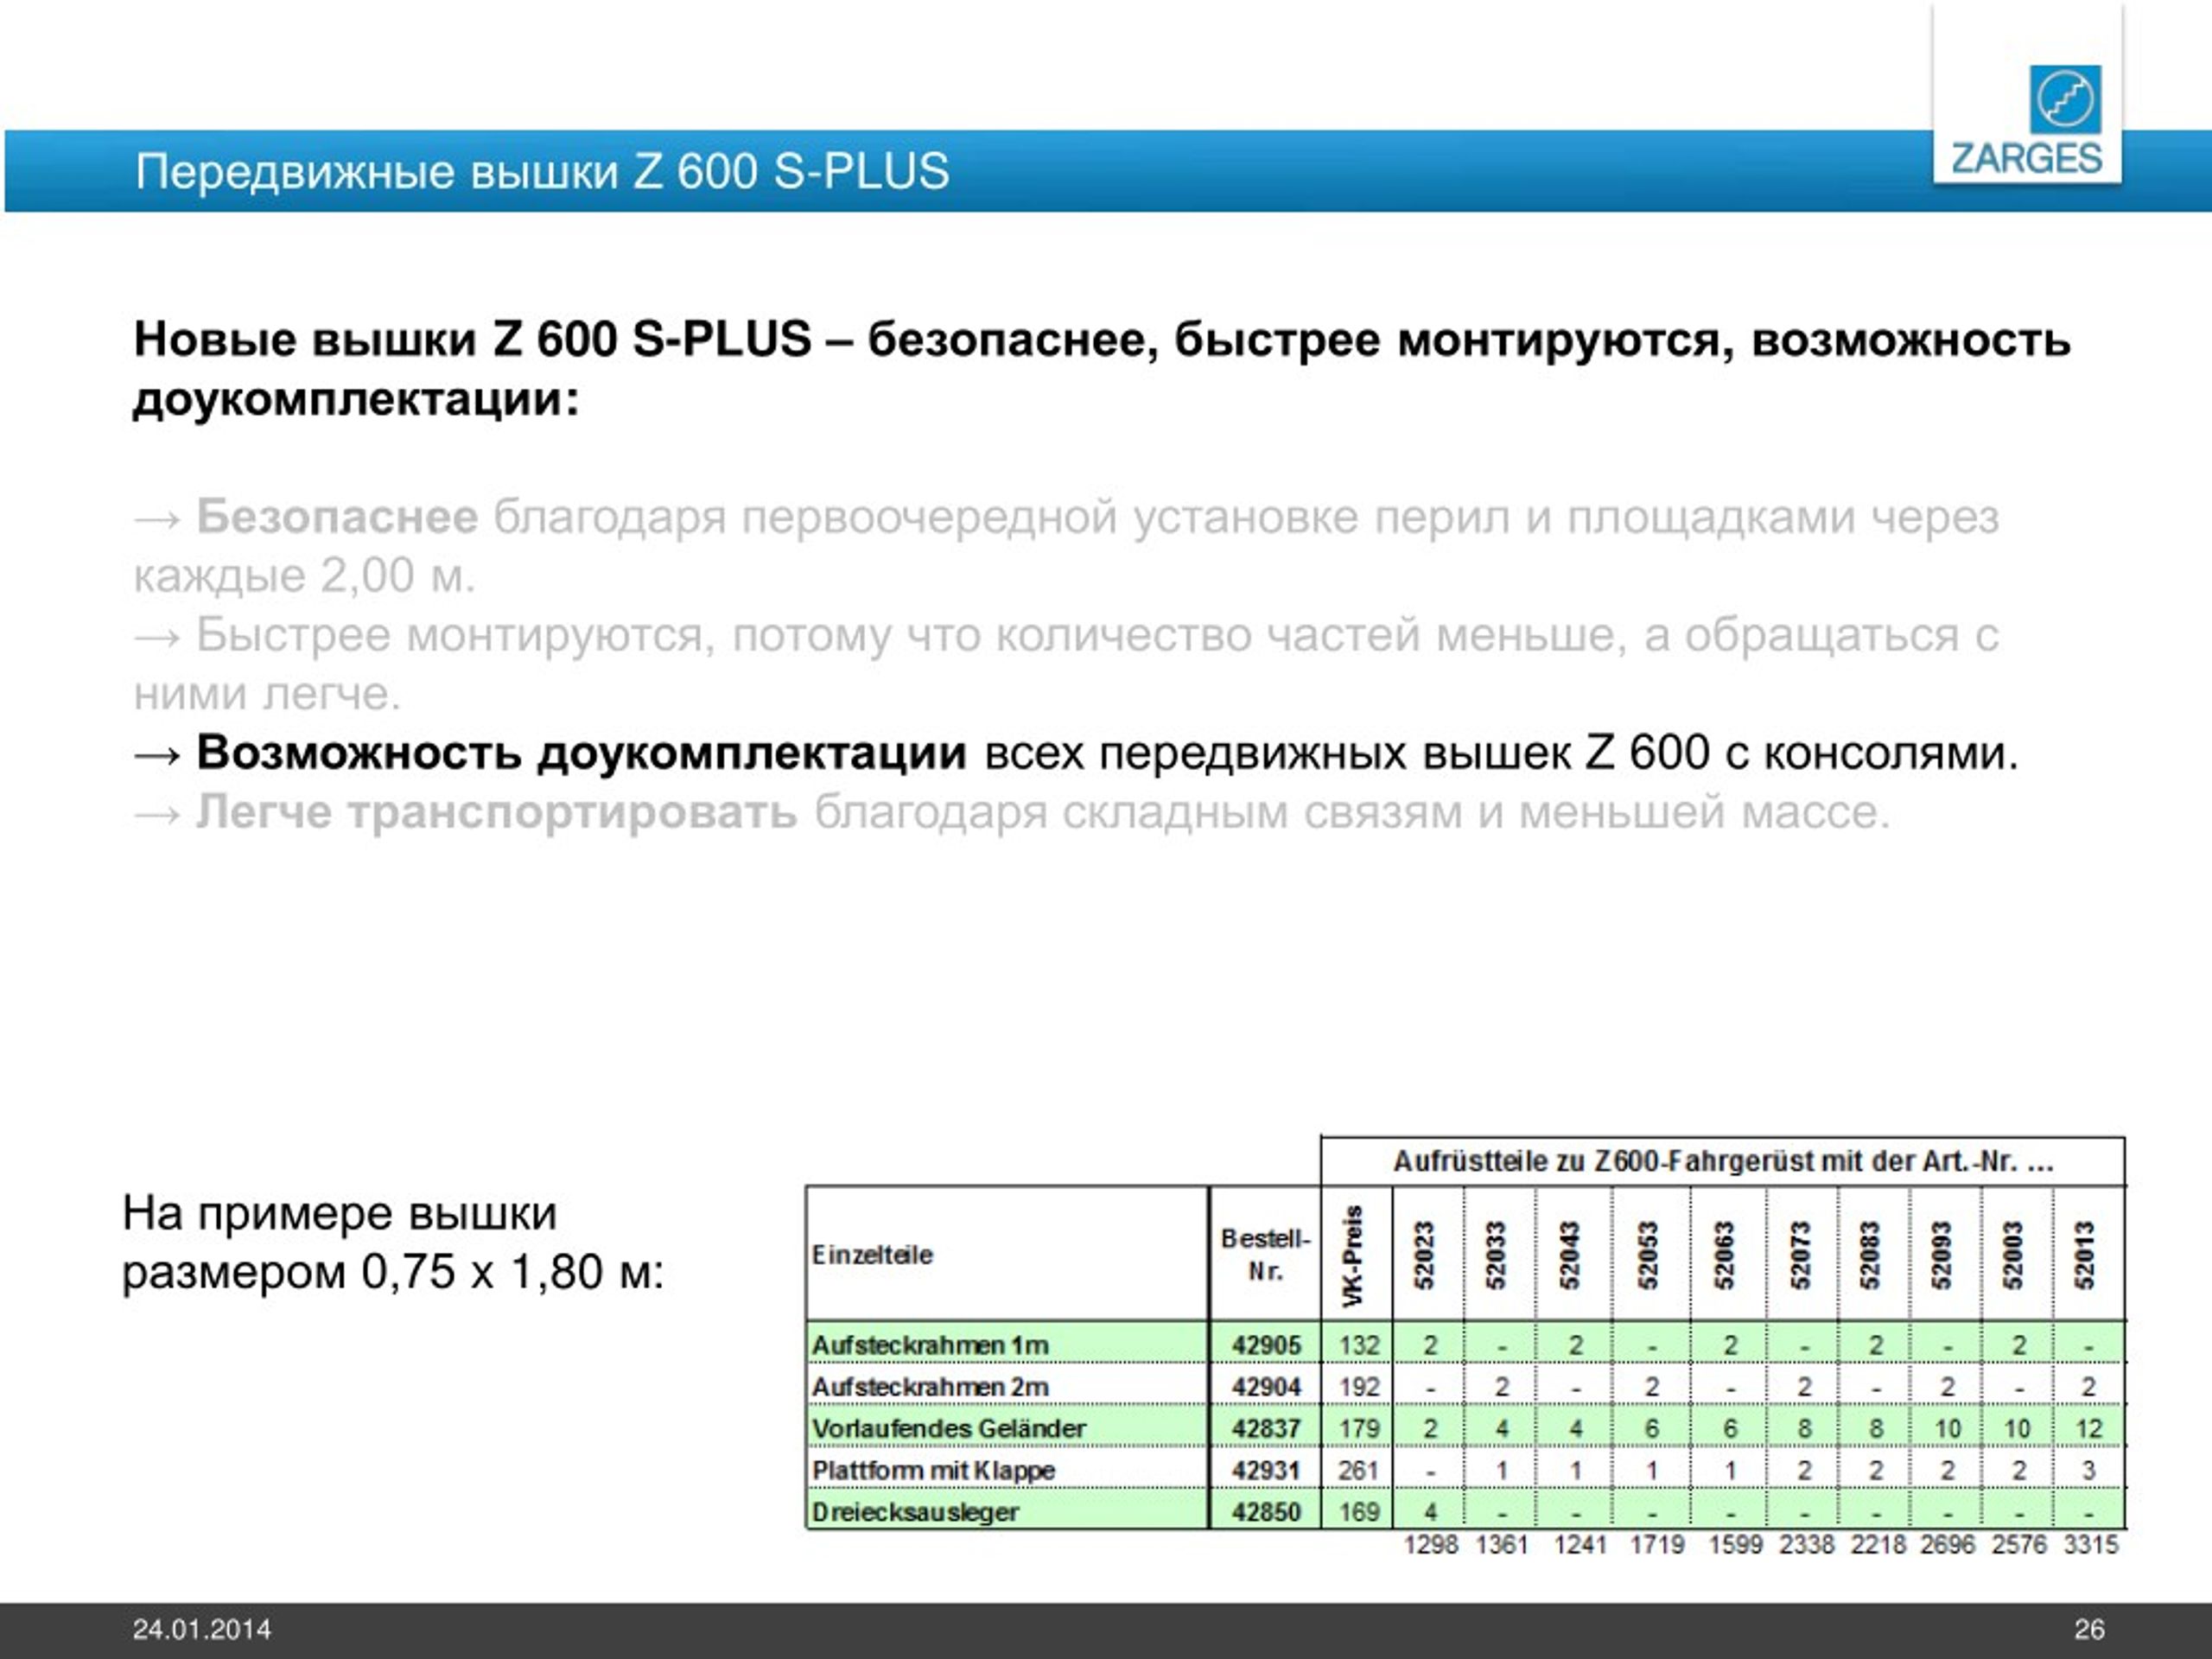Click the total 2696 below the table
Image resolution: width=2212 pixels, height=1659 pixels.
pos(1947,1545)
